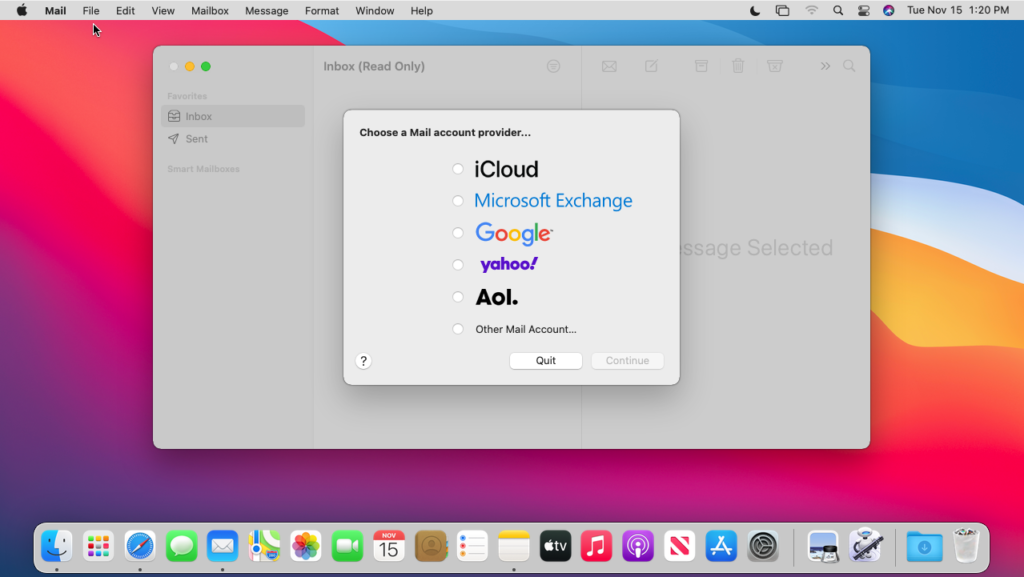Select Inbox in the Favorites sidebar

(x=232, y=116)
